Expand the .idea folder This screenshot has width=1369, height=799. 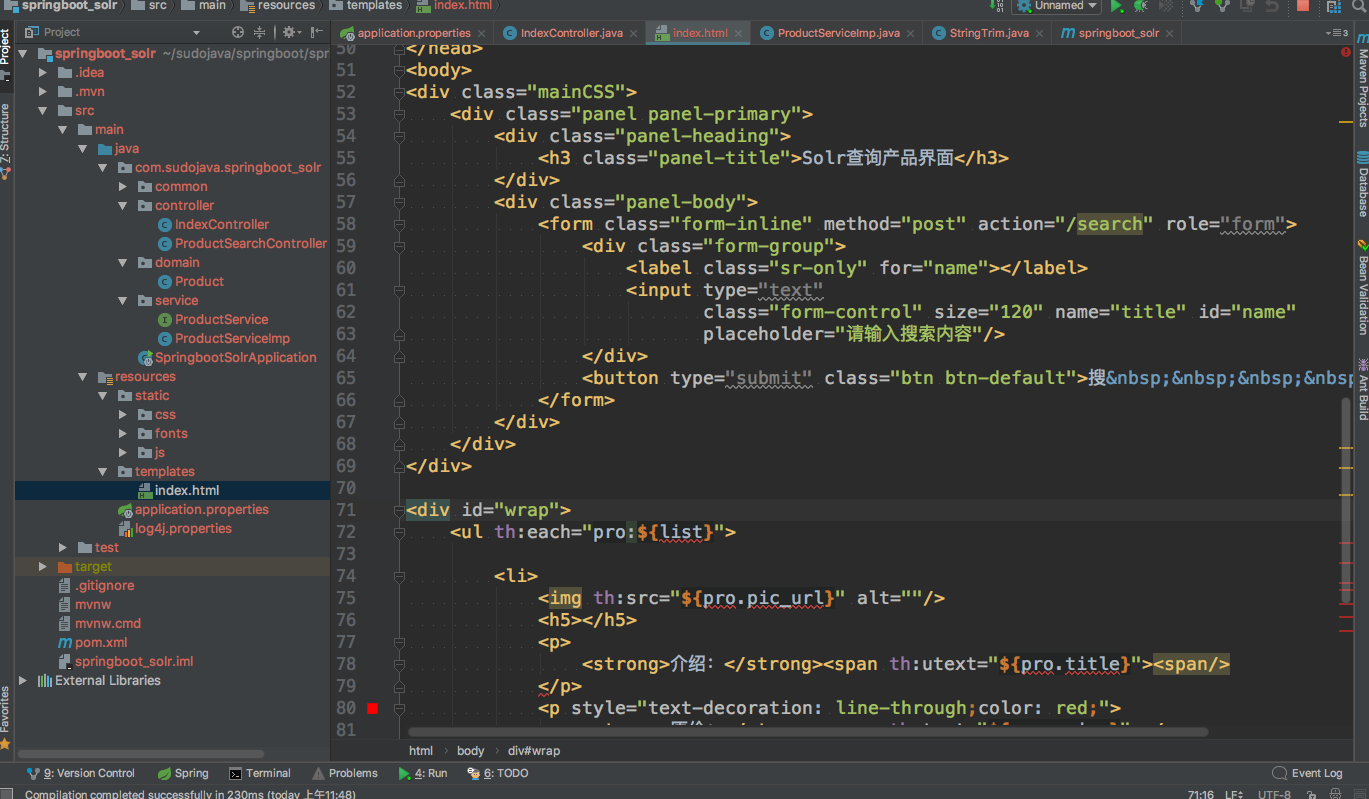coord(42,72)
